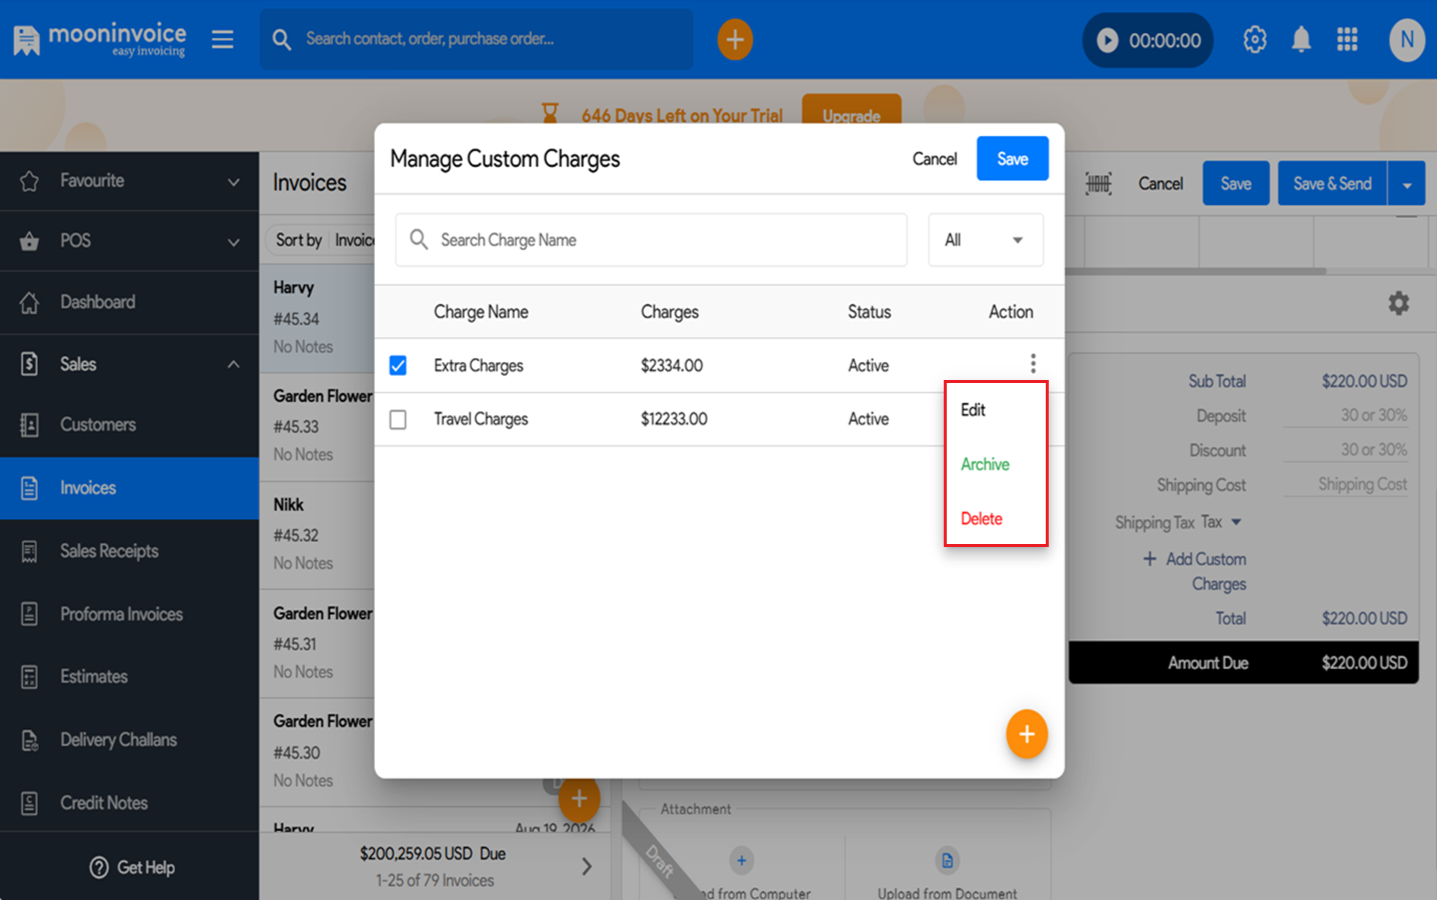
Task: Open the apps grid icon
Action: 1347,40
